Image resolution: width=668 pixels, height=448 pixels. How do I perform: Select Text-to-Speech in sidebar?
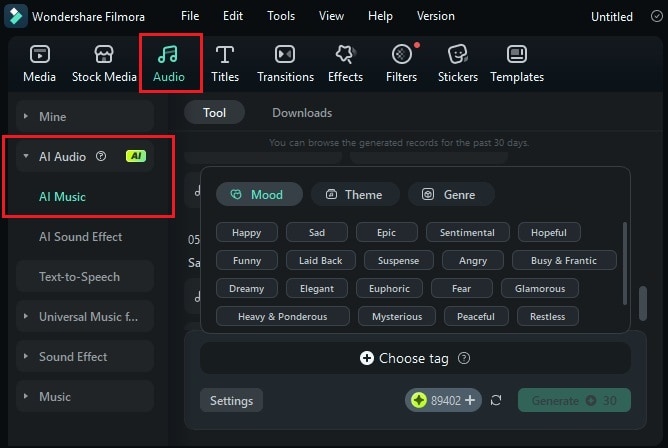pos(85,277)
